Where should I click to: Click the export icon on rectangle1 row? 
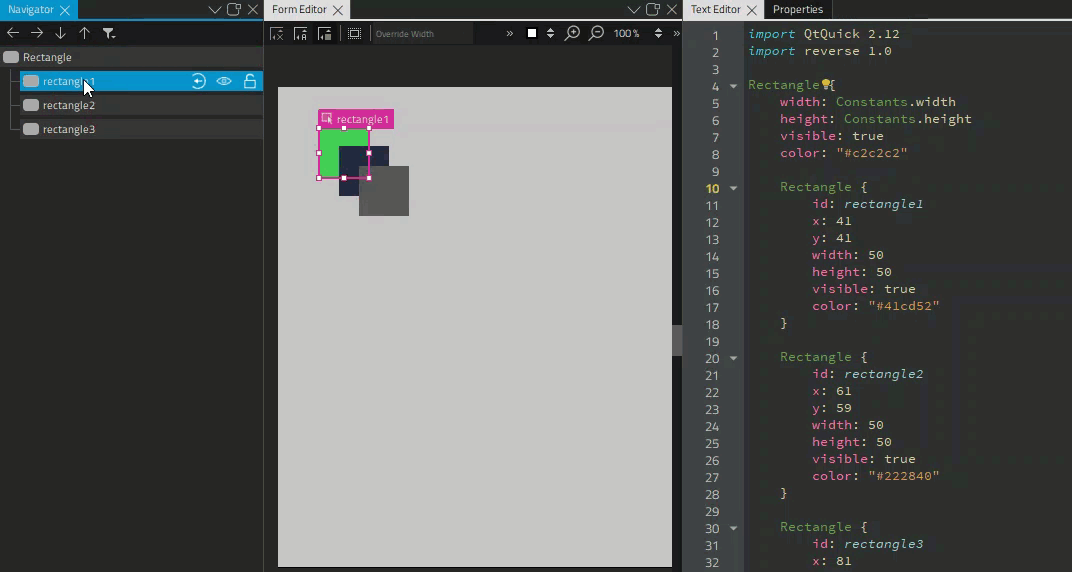199,81
